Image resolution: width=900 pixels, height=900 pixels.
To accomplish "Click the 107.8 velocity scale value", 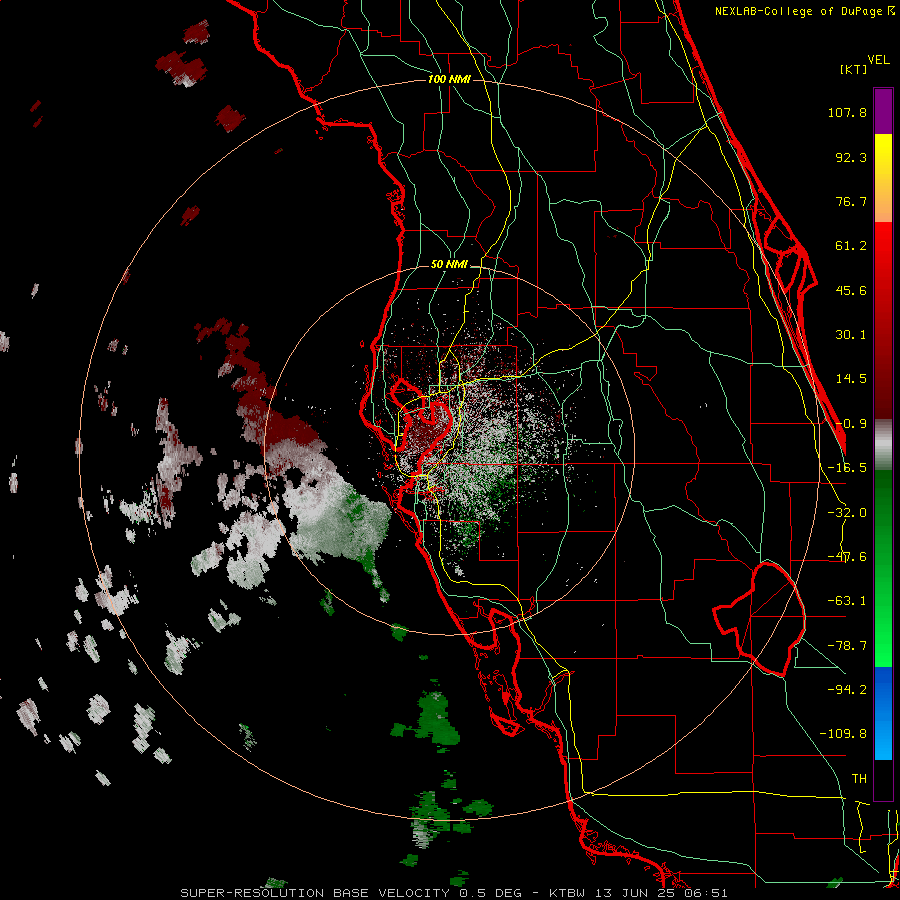I will click(x=847, y=112).
